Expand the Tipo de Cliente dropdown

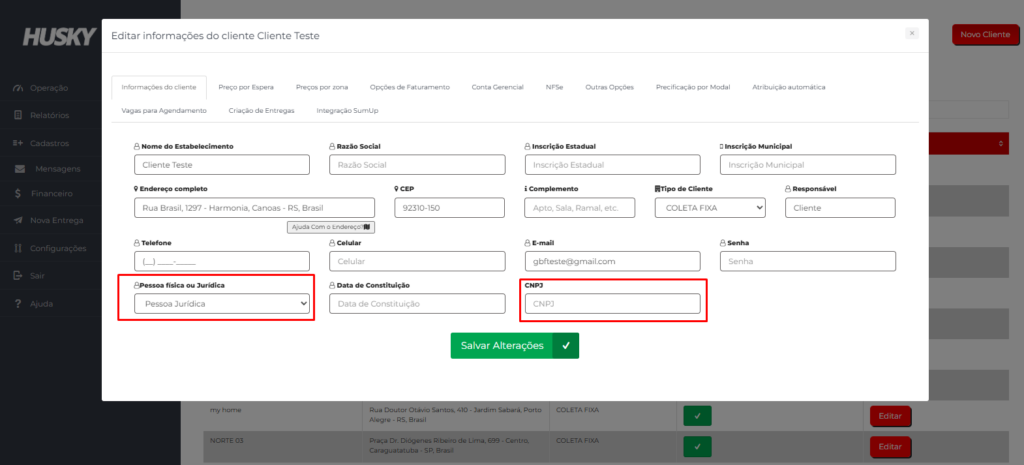(x=709, y=207)
